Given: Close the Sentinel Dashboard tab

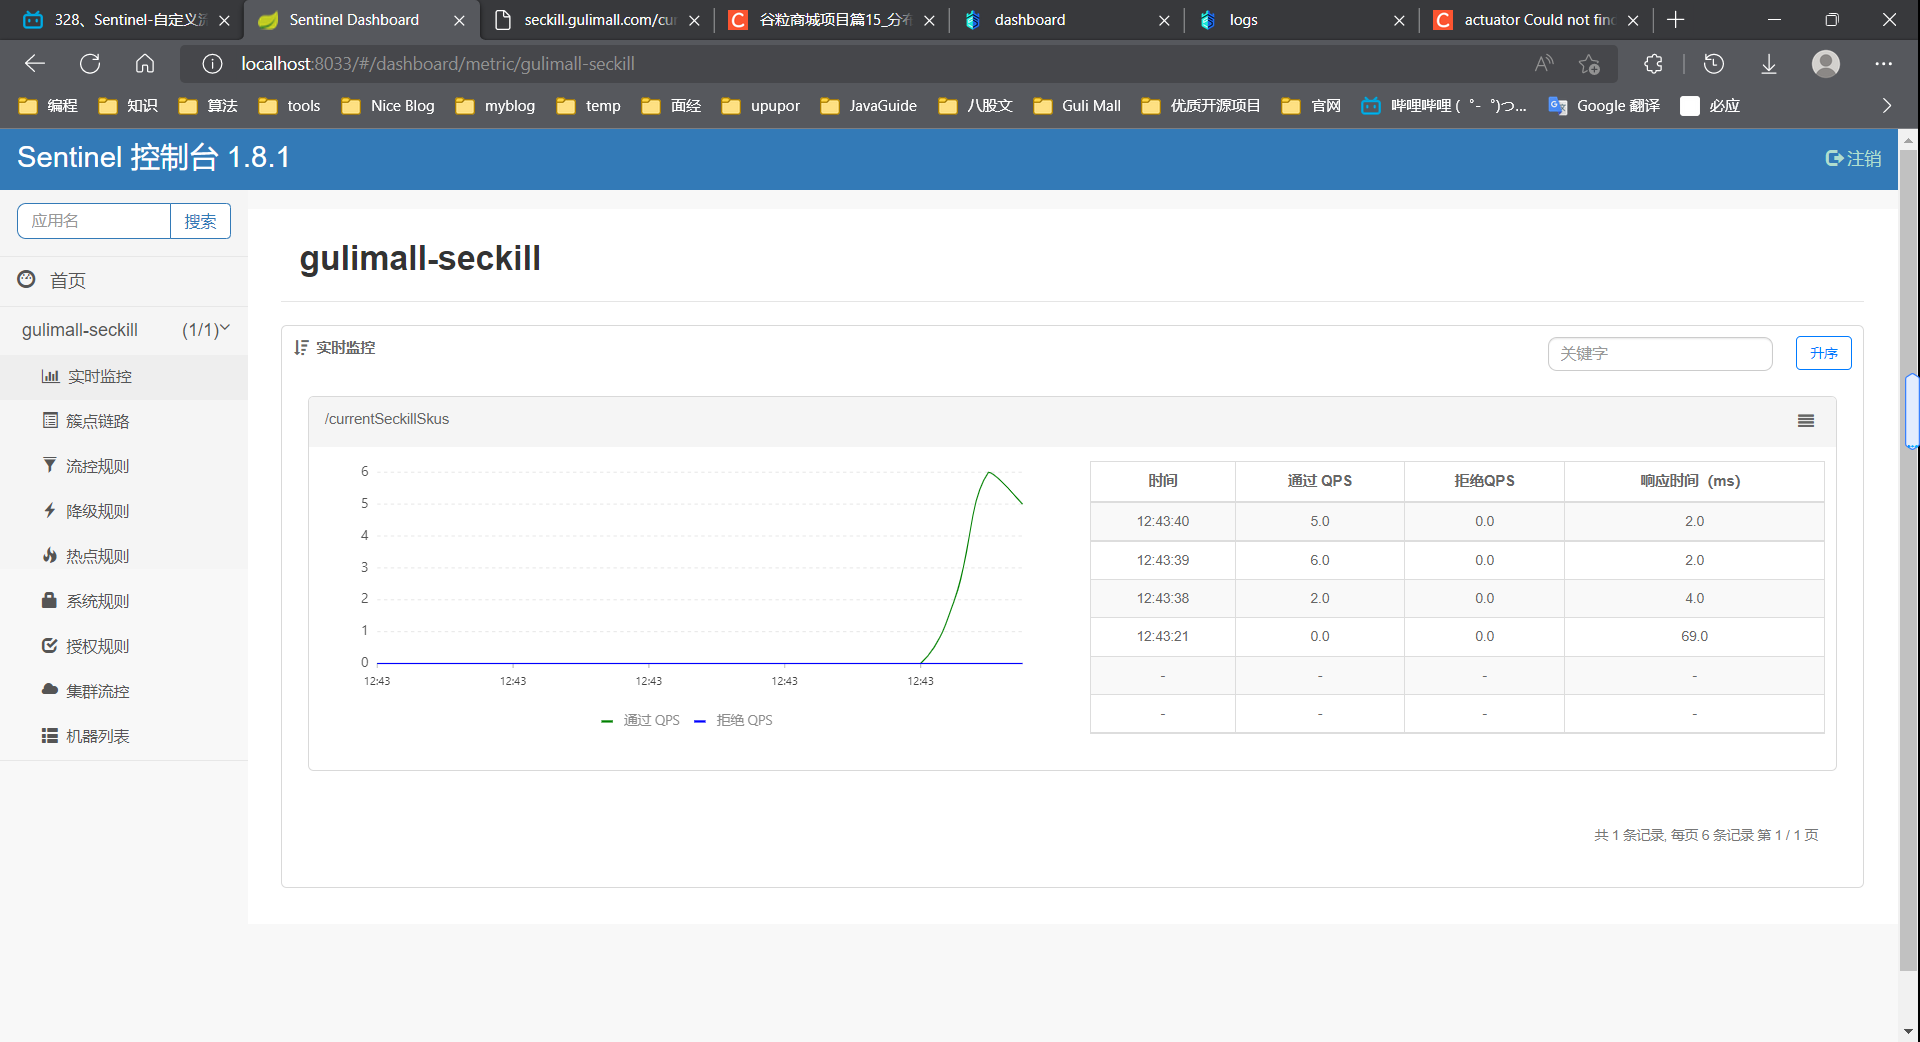Looking at the screenshot, I should (459, 20).
